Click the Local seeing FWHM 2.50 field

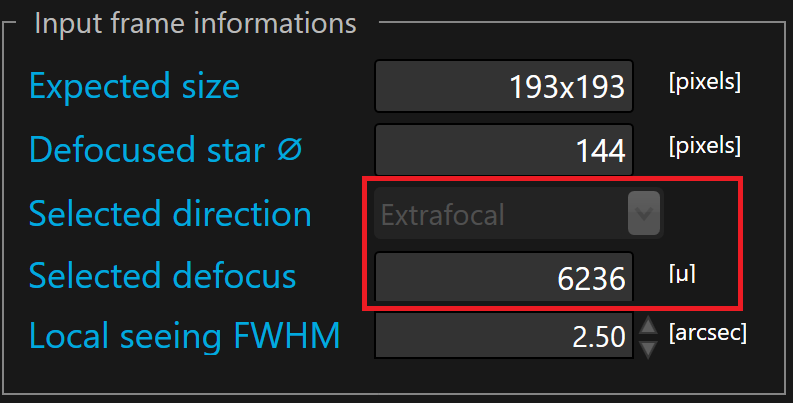point(504,336)
